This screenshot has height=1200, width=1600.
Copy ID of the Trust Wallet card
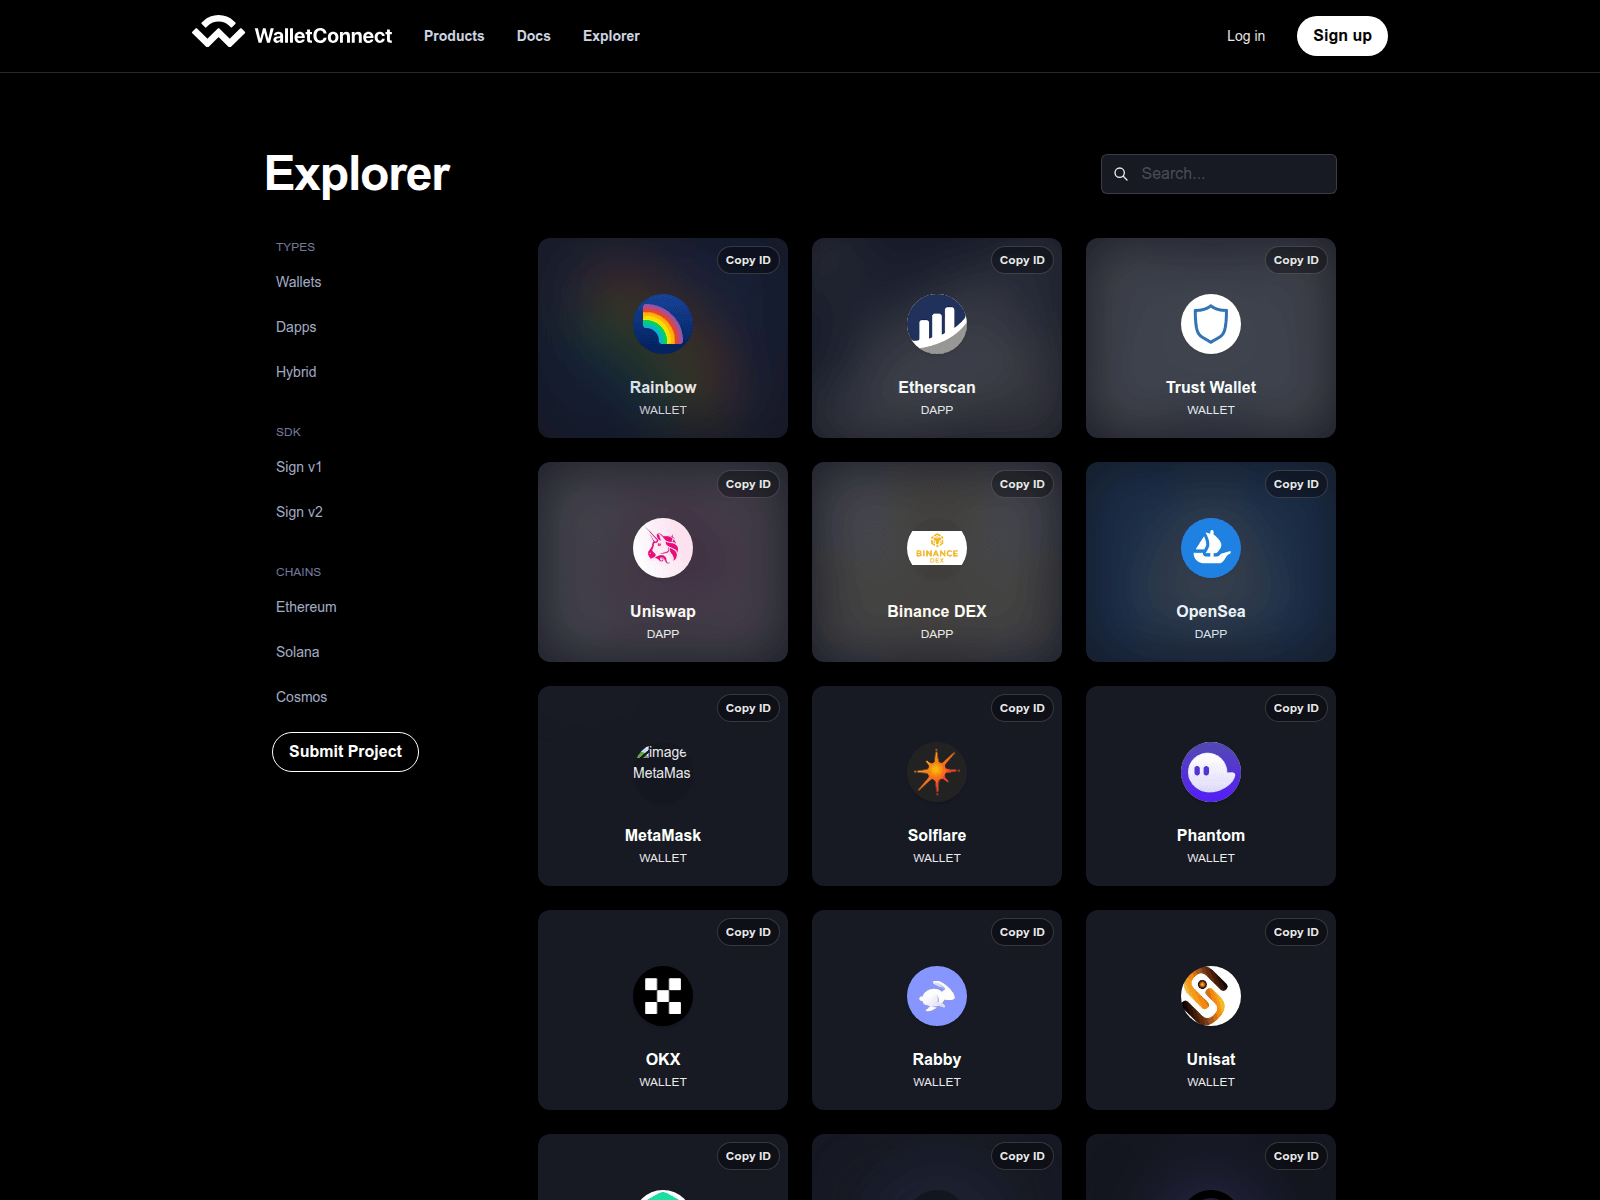click(1296, 260)
